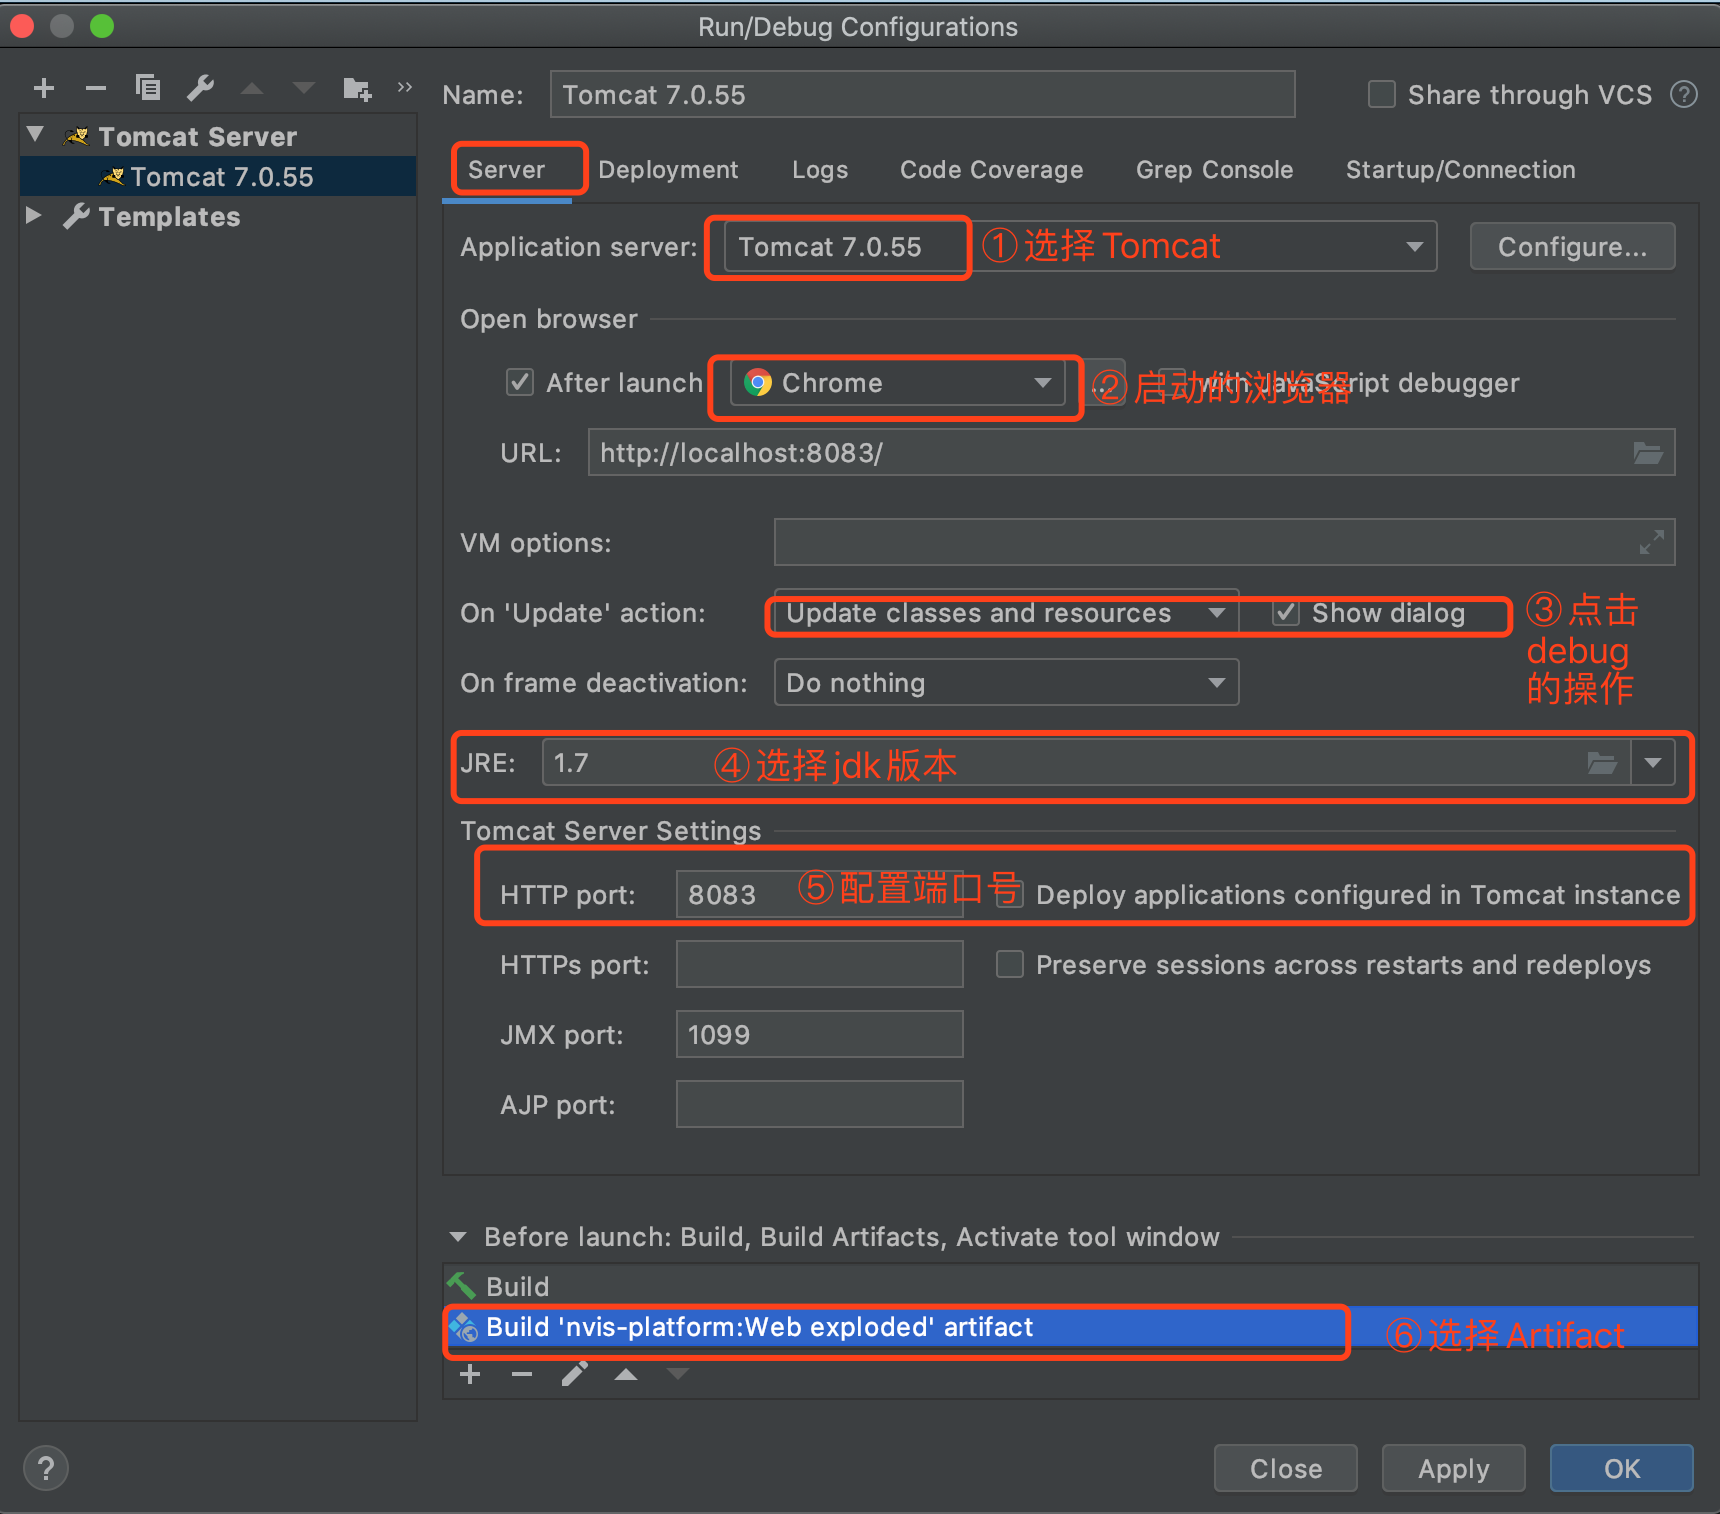Screen dimensions: 1720x1514
Task: Switch to Logs tab
Action: pyautogui.click(x=820, y=170)
